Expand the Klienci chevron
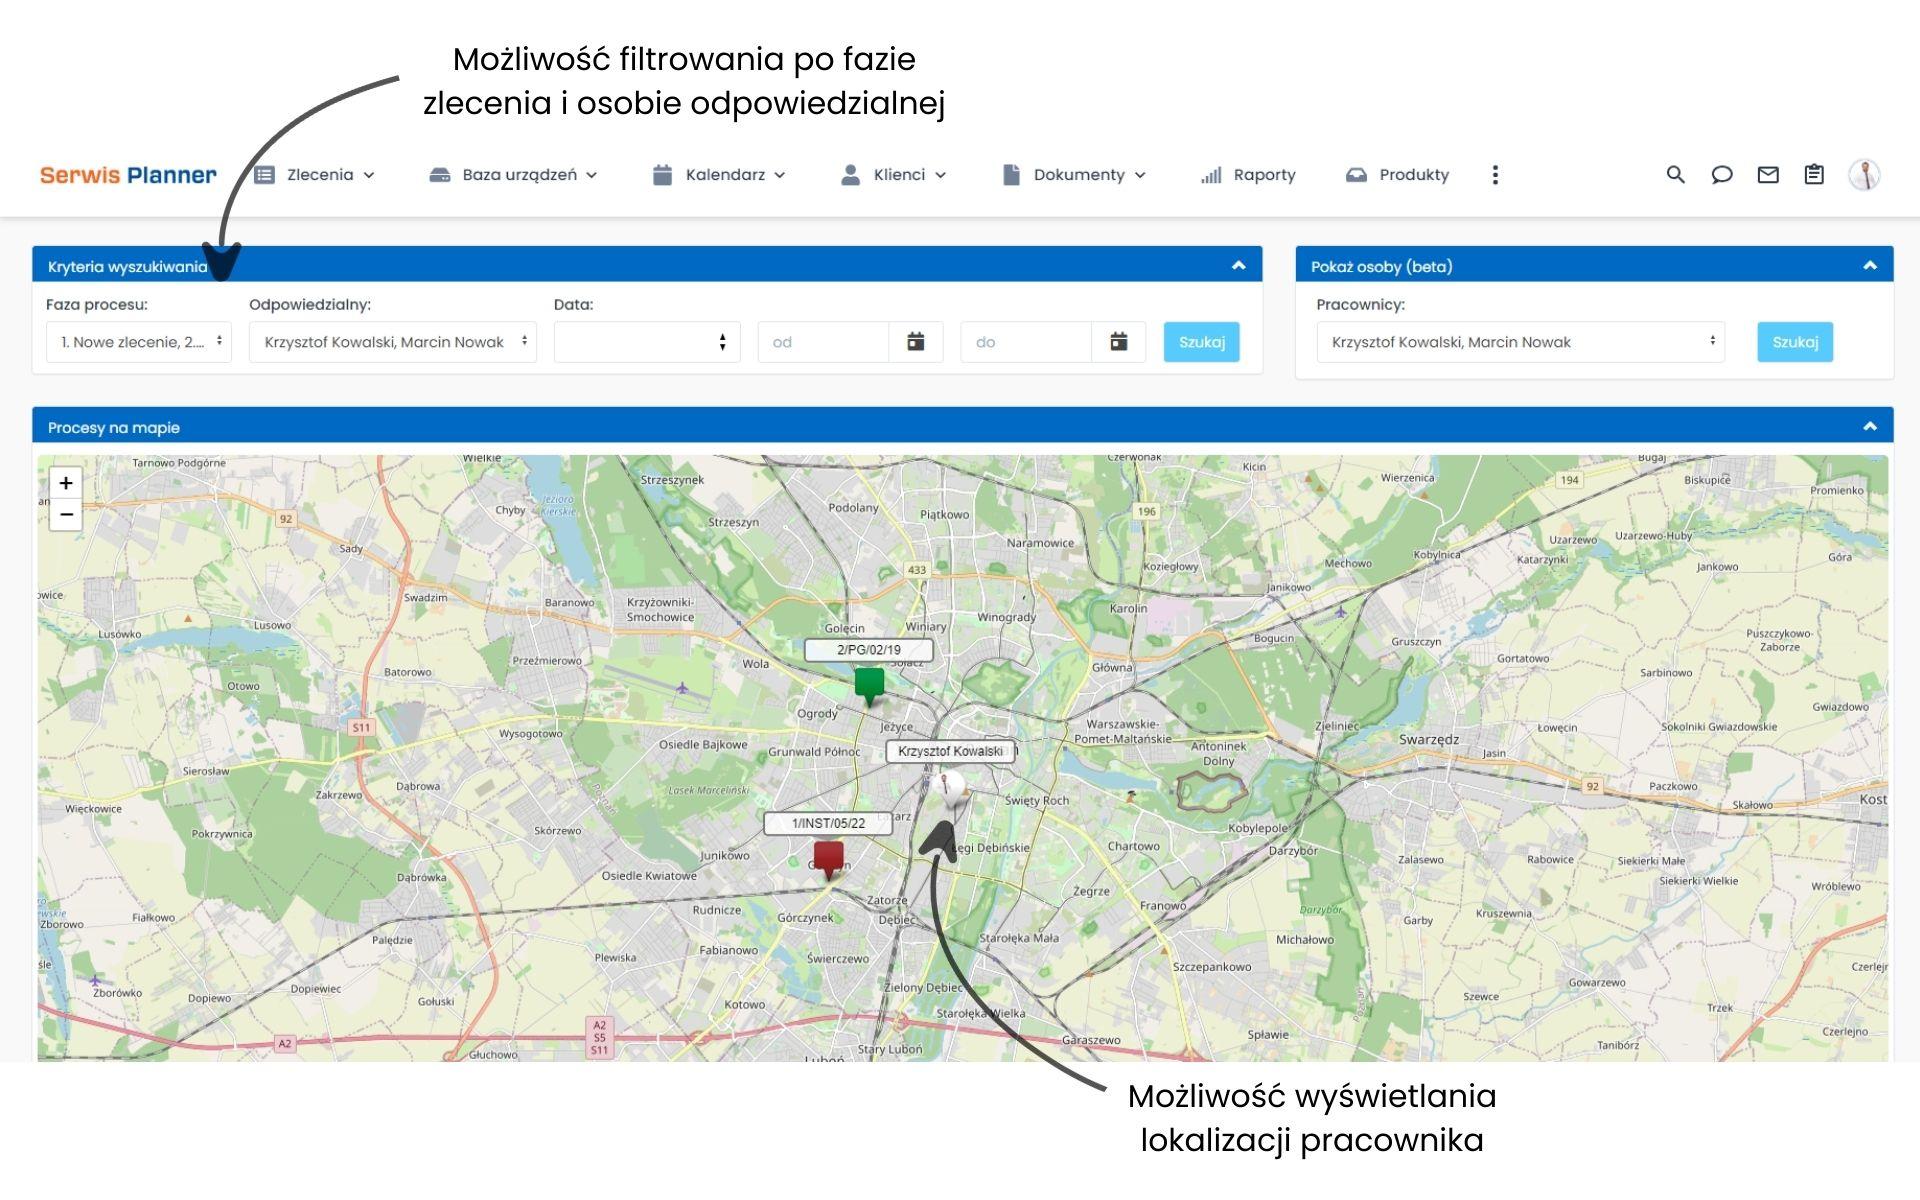Image resolution: width=1920 pixels, height=1200 pixels. point(940,175)
